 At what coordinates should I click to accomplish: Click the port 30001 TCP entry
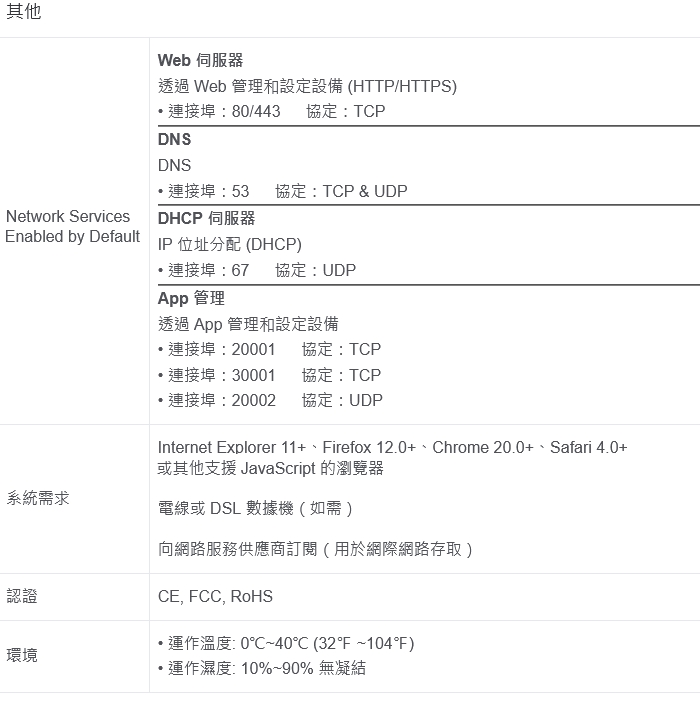[x=270, y=375]
